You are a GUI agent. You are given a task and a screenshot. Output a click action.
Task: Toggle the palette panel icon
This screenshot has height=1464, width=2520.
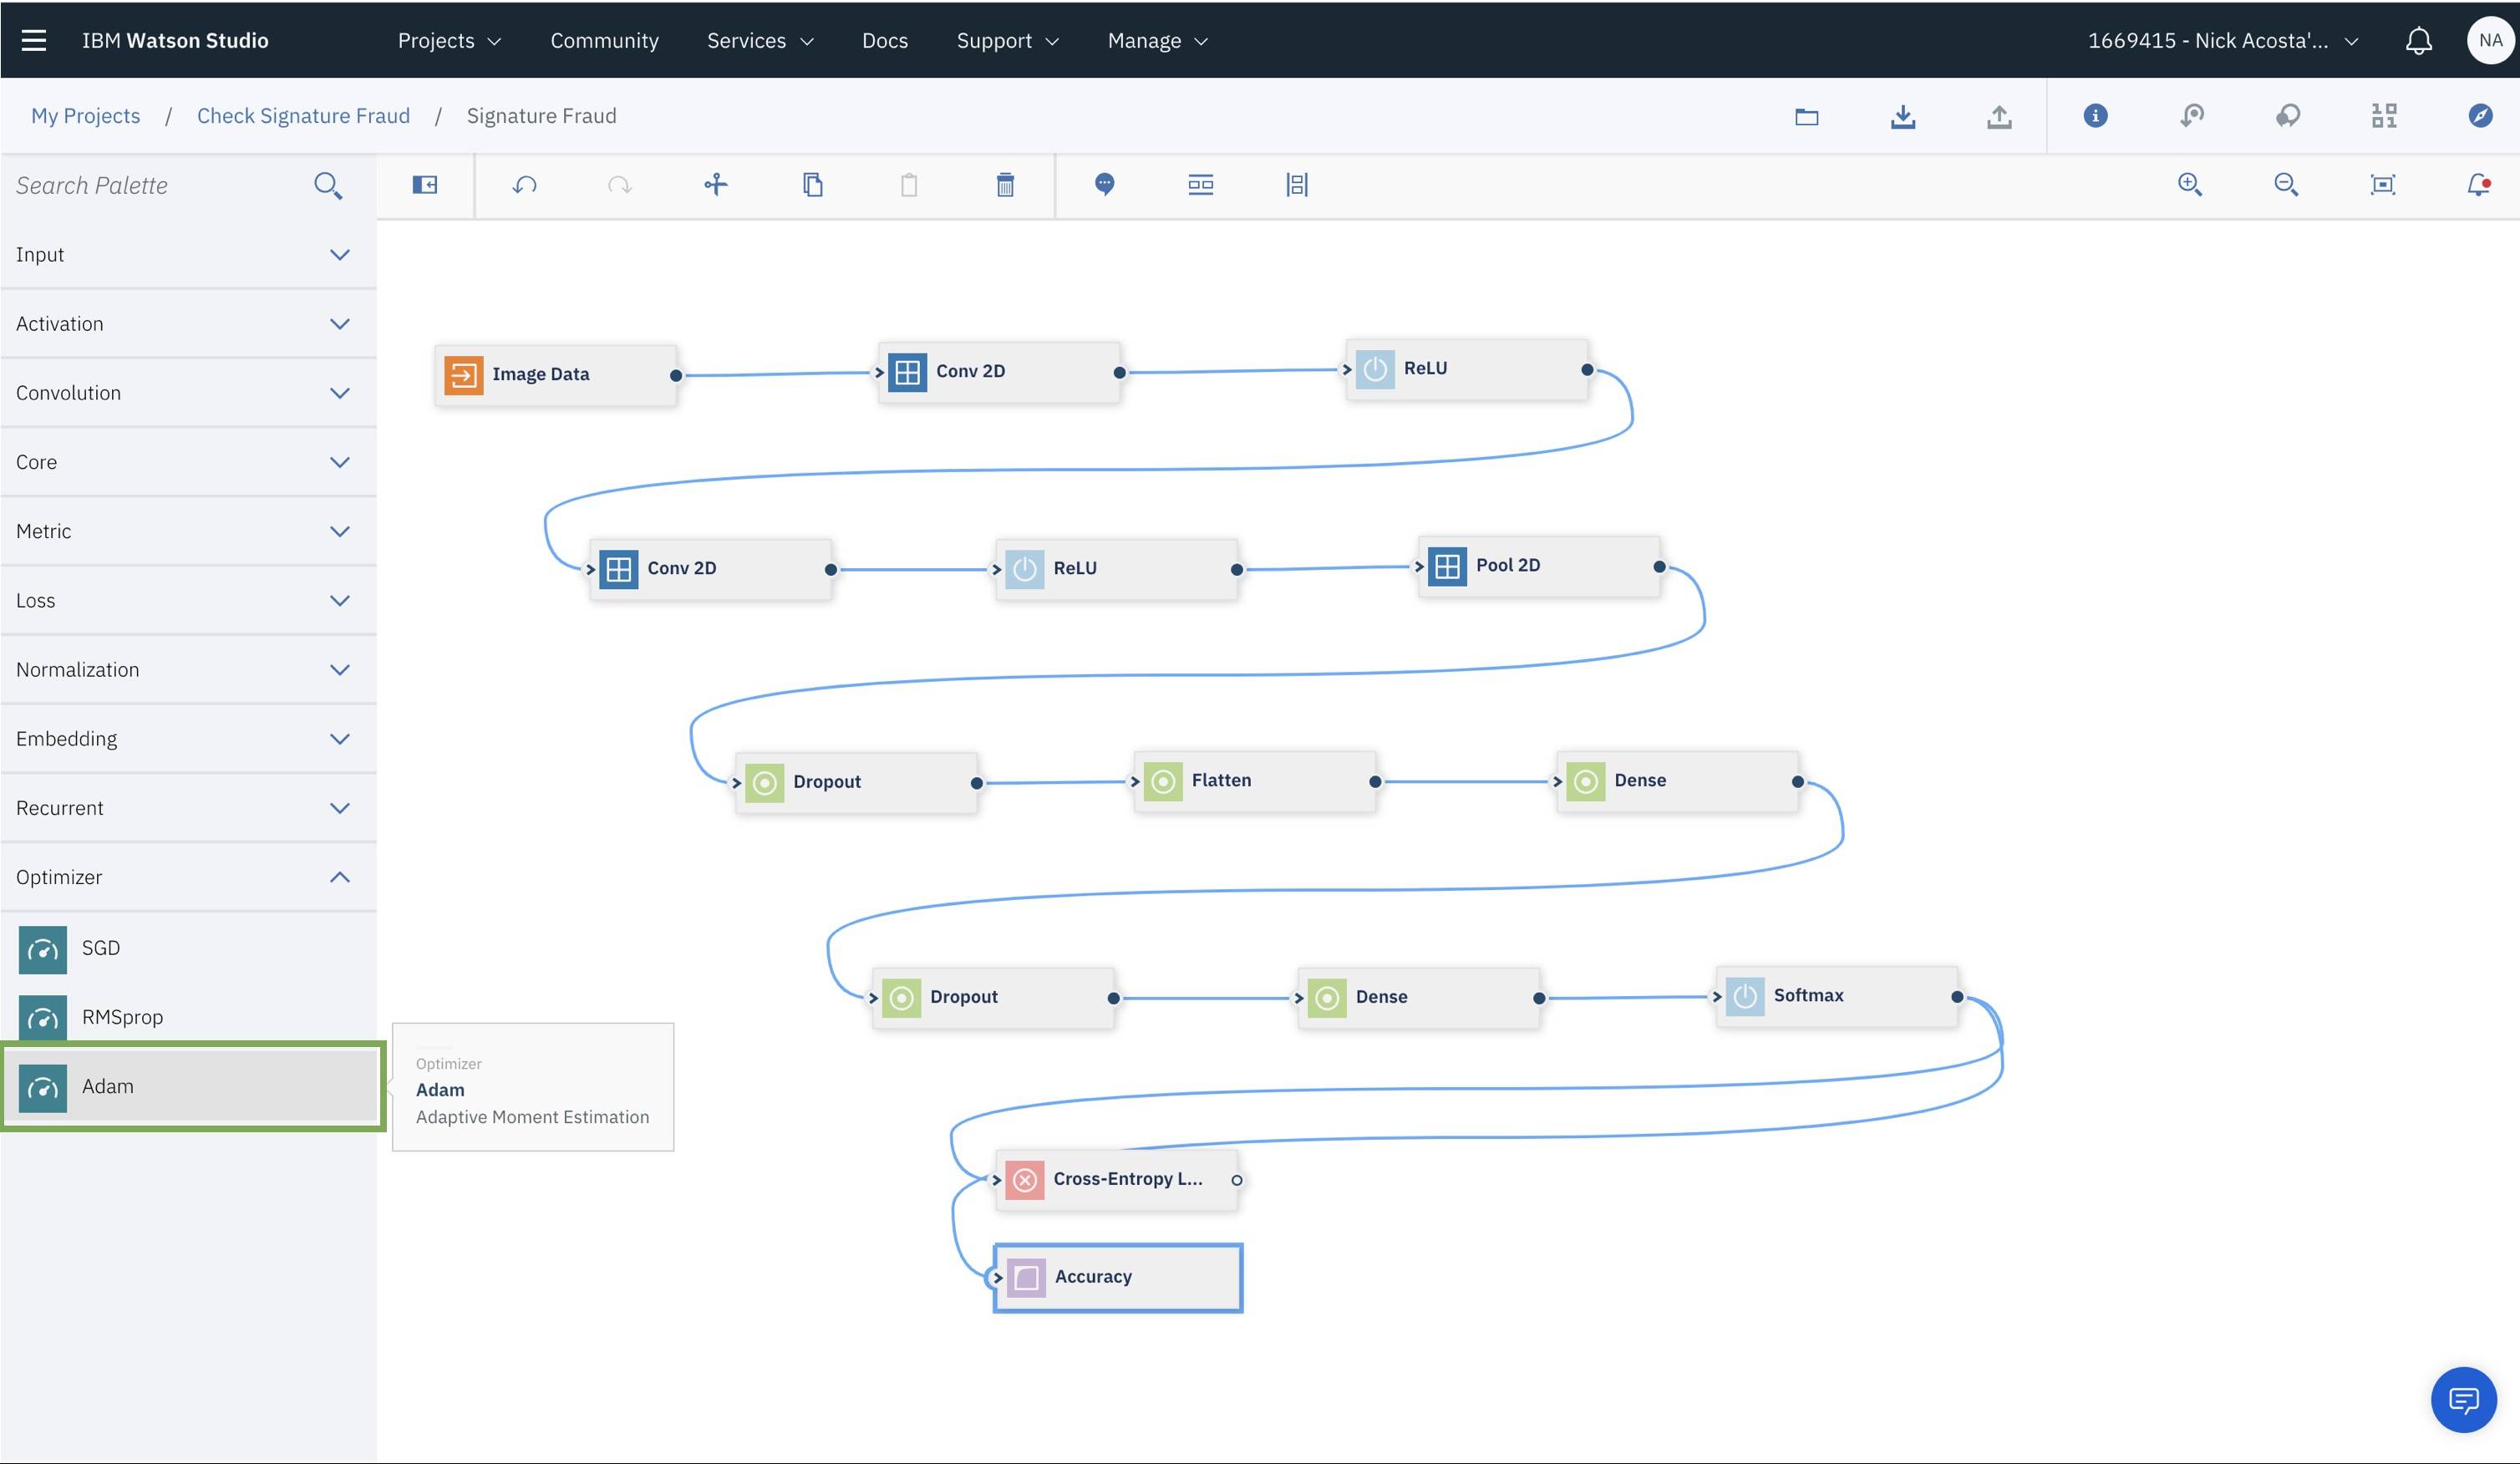[425, 184]
